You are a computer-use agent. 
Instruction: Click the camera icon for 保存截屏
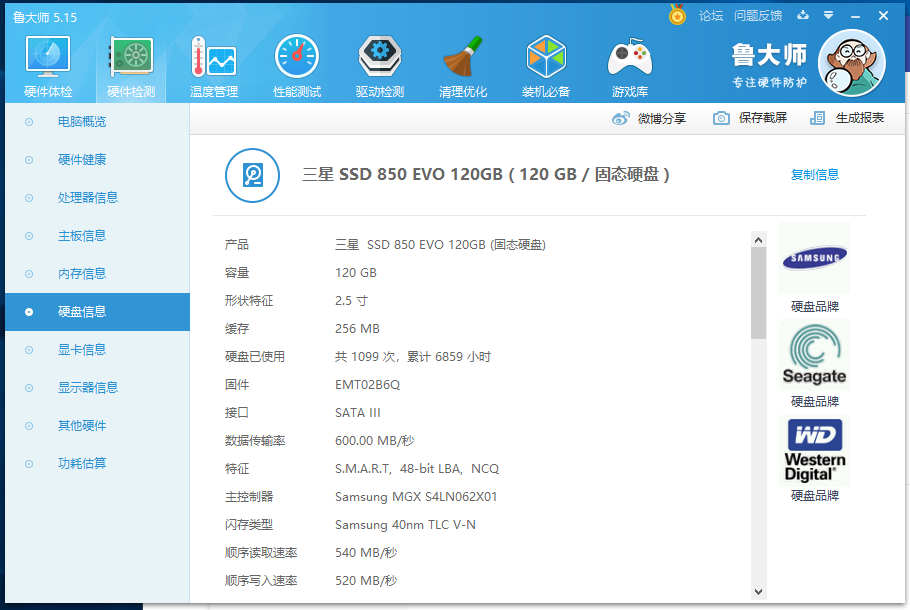click(x=721, y=118)
